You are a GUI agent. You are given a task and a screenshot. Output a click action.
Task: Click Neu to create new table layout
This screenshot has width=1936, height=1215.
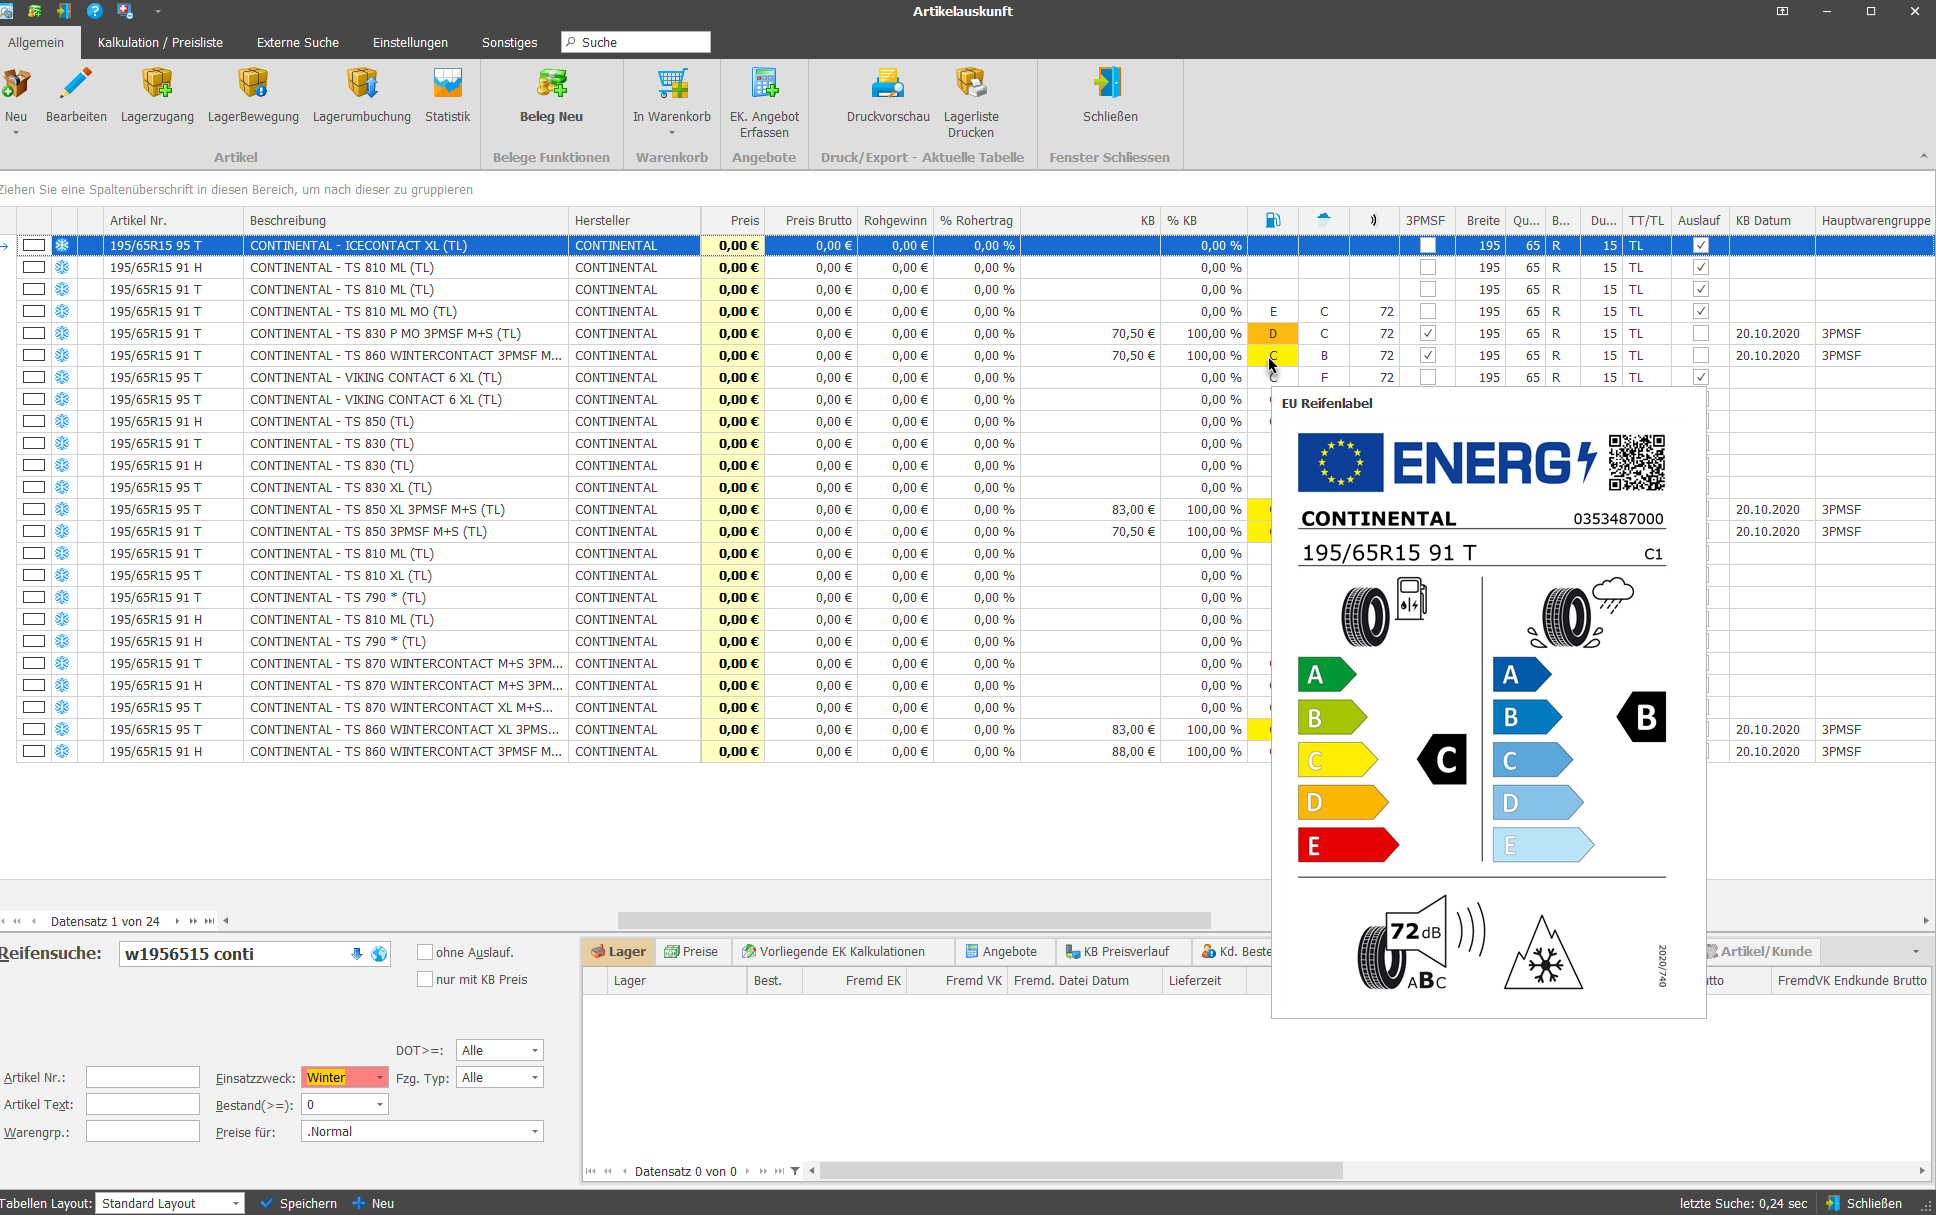click(x=373, y=1203)
